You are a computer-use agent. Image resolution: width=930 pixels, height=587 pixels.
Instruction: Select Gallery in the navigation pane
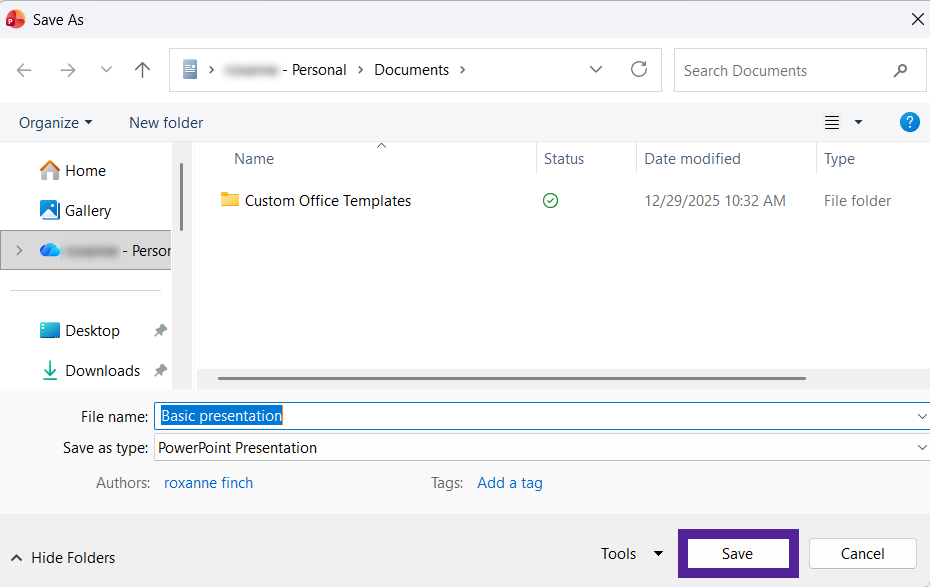[87, 211]
